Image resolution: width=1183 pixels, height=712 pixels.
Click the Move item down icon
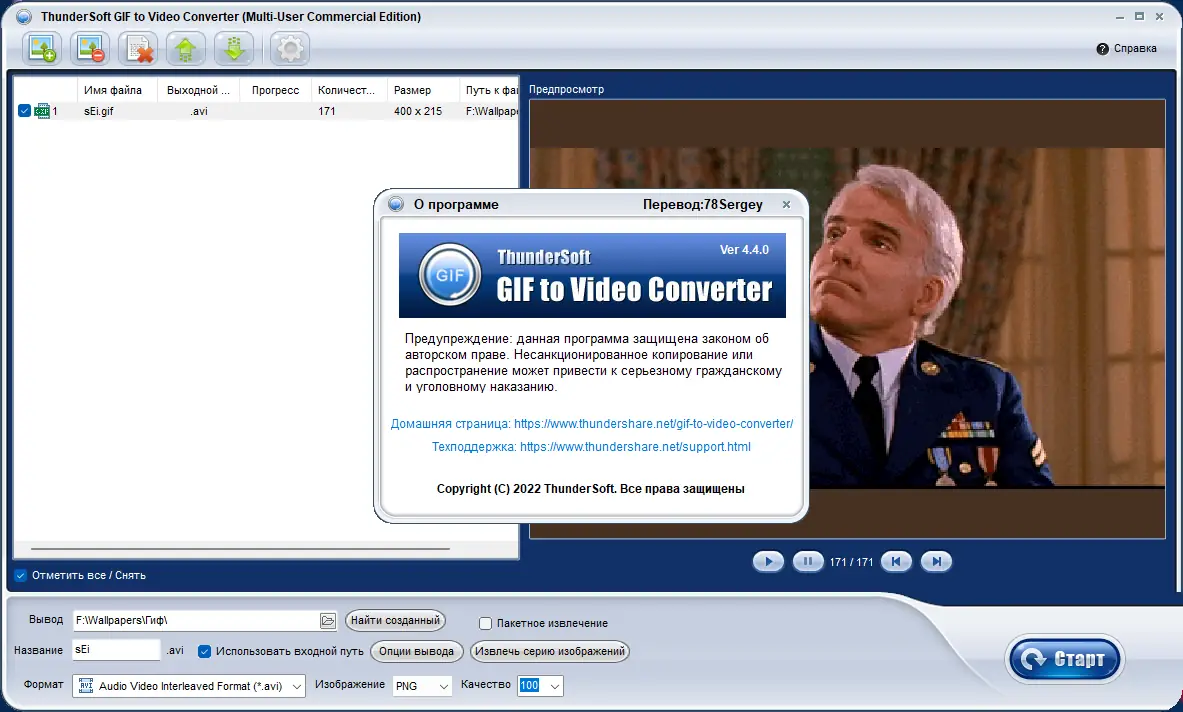[233, 48]
